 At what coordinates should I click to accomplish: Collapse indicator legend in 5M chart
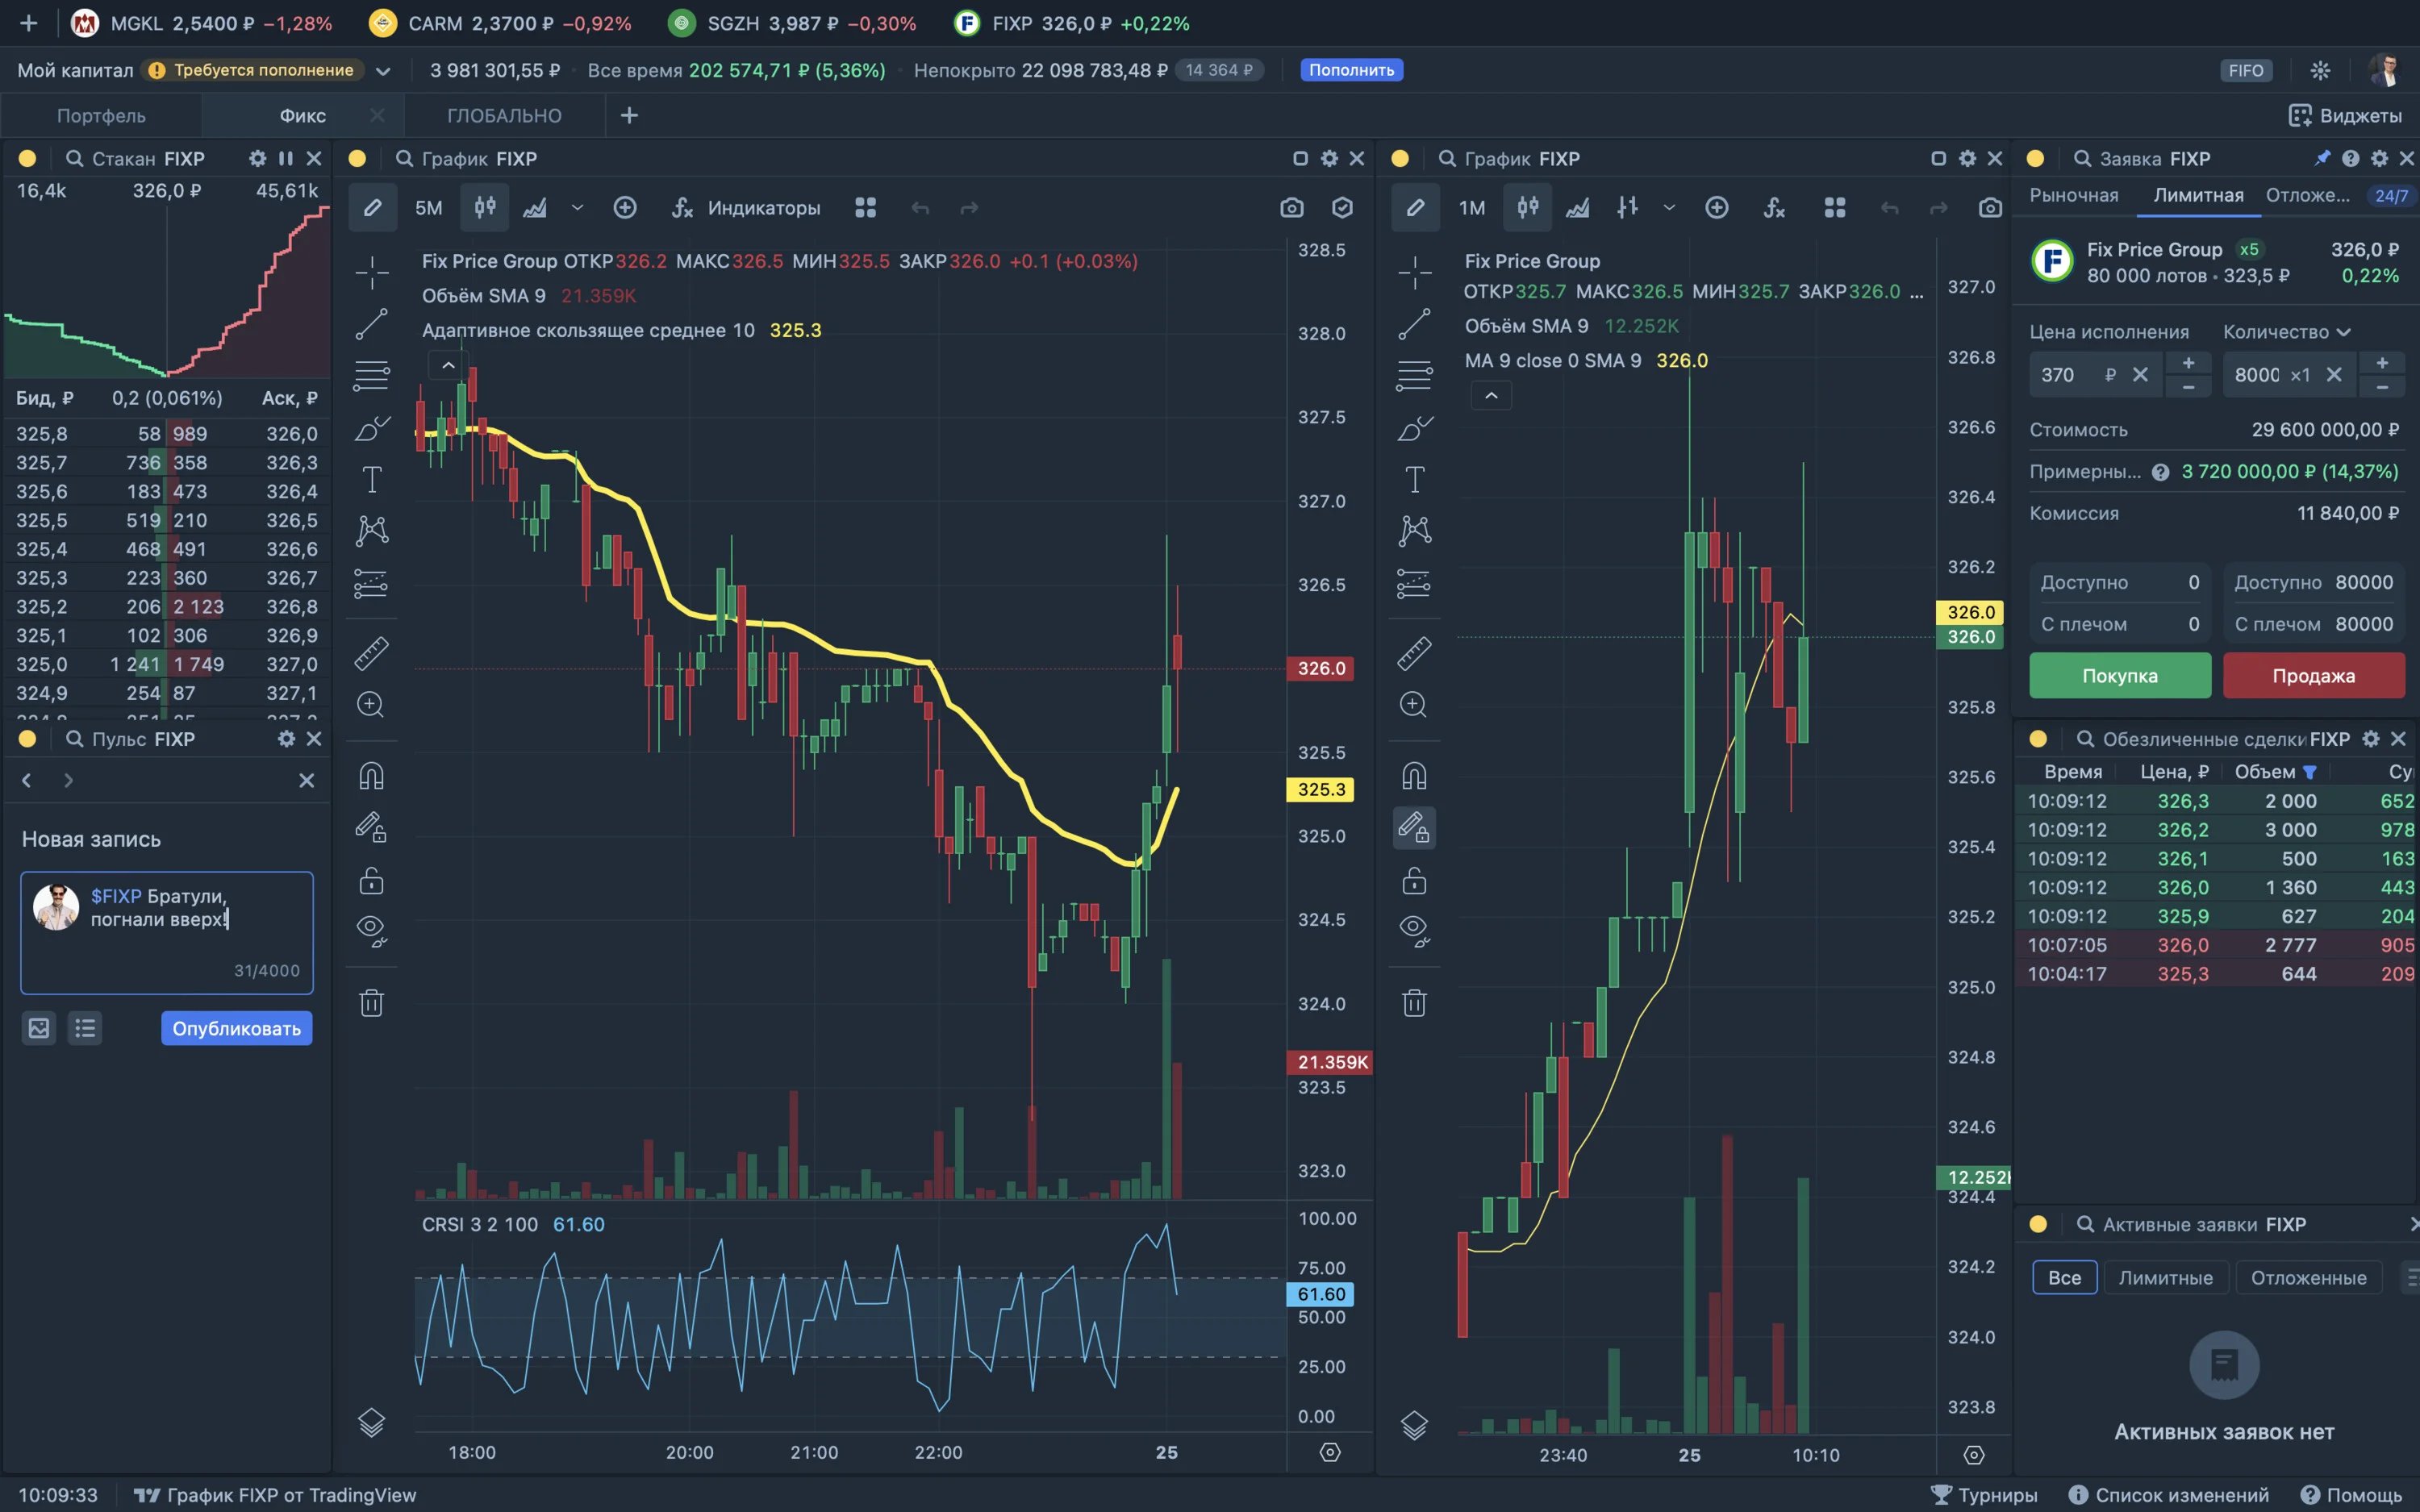pyautogui.click(x=448, y=366)
